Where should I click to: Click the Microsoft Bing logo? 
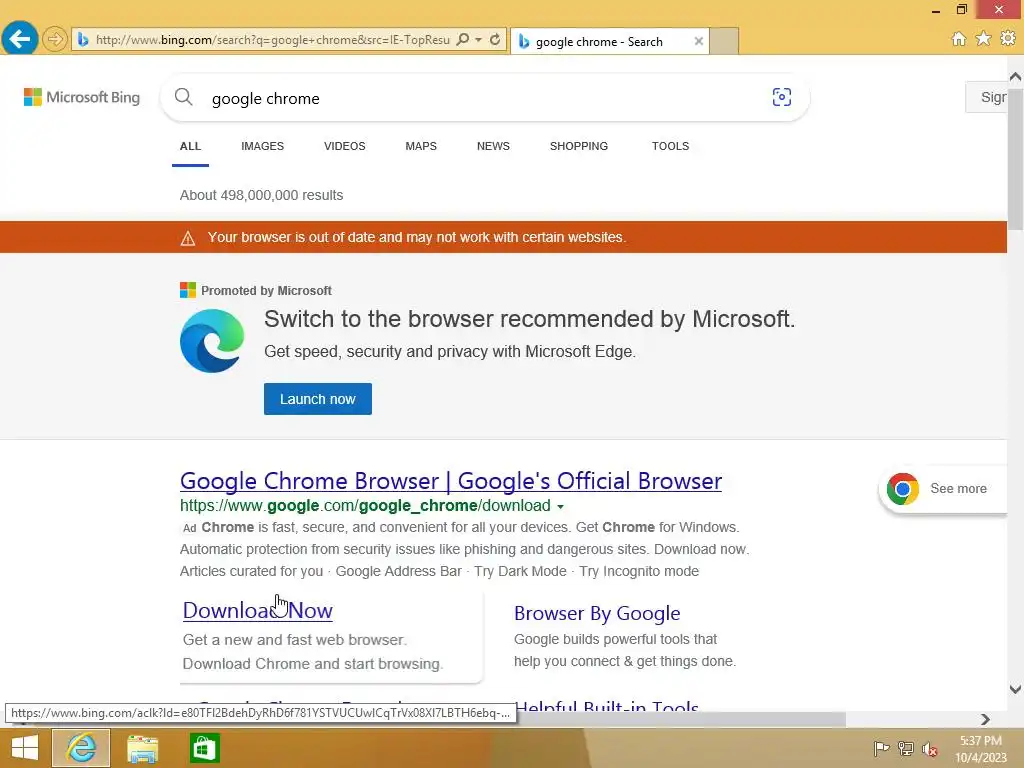pyautogui.click(x=82, y=97)
